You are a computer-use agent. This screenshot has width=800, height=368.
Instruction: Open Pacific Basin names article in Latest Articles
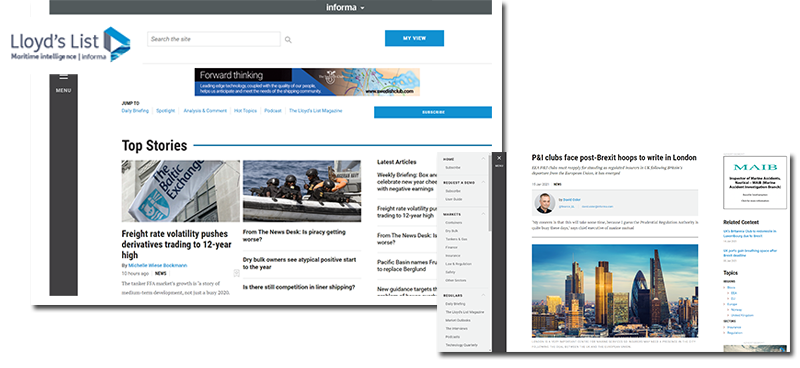coord(408,265)
